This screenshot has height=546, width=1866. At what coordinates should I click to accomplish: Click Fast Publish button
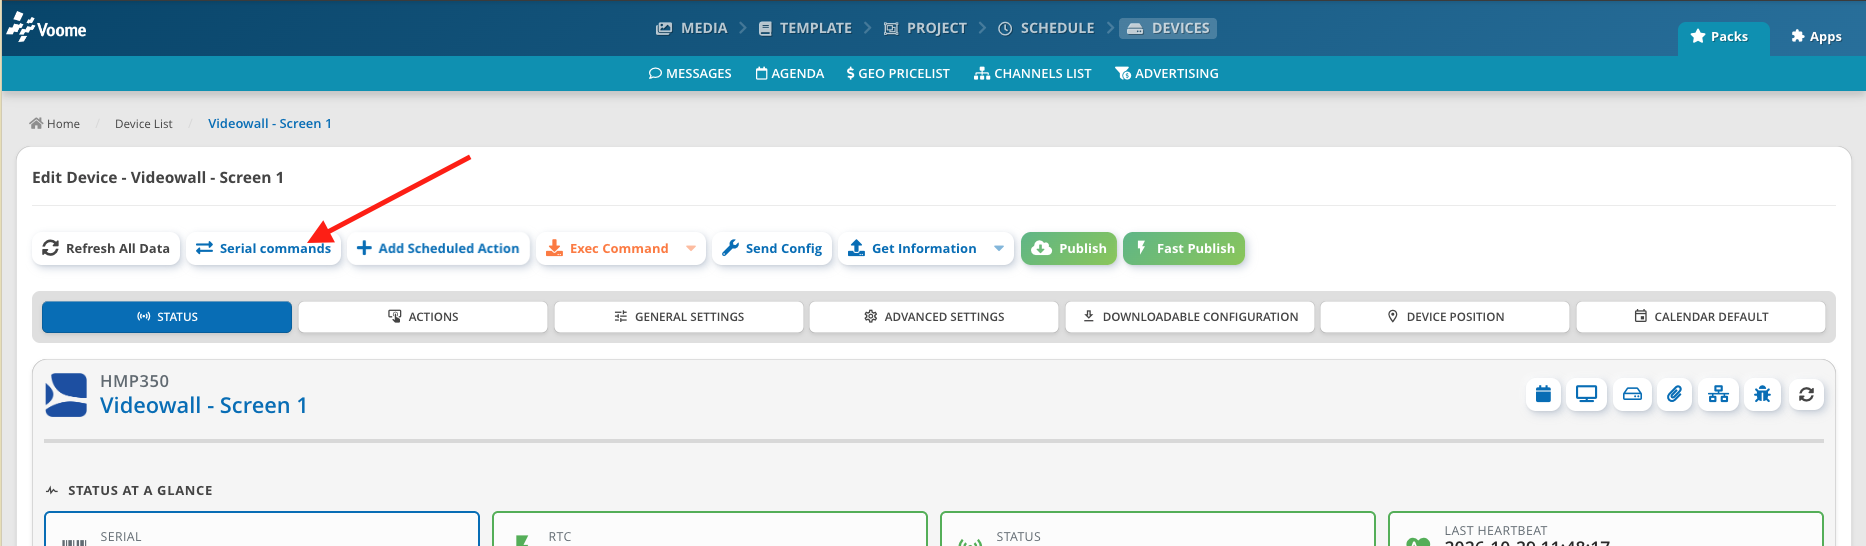click(x=1184, y=248)
